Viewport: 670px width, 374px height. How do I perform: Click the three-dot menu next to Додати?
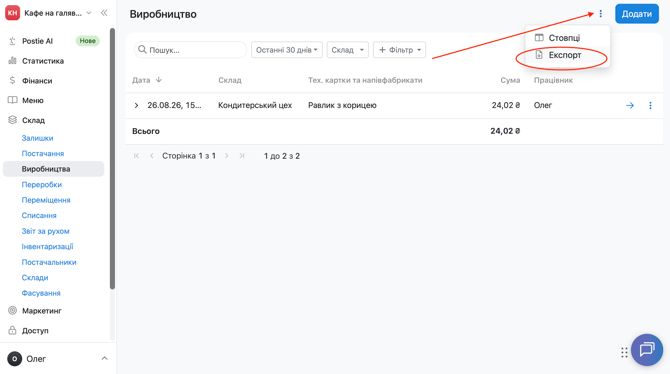click(x=600, y=14)
